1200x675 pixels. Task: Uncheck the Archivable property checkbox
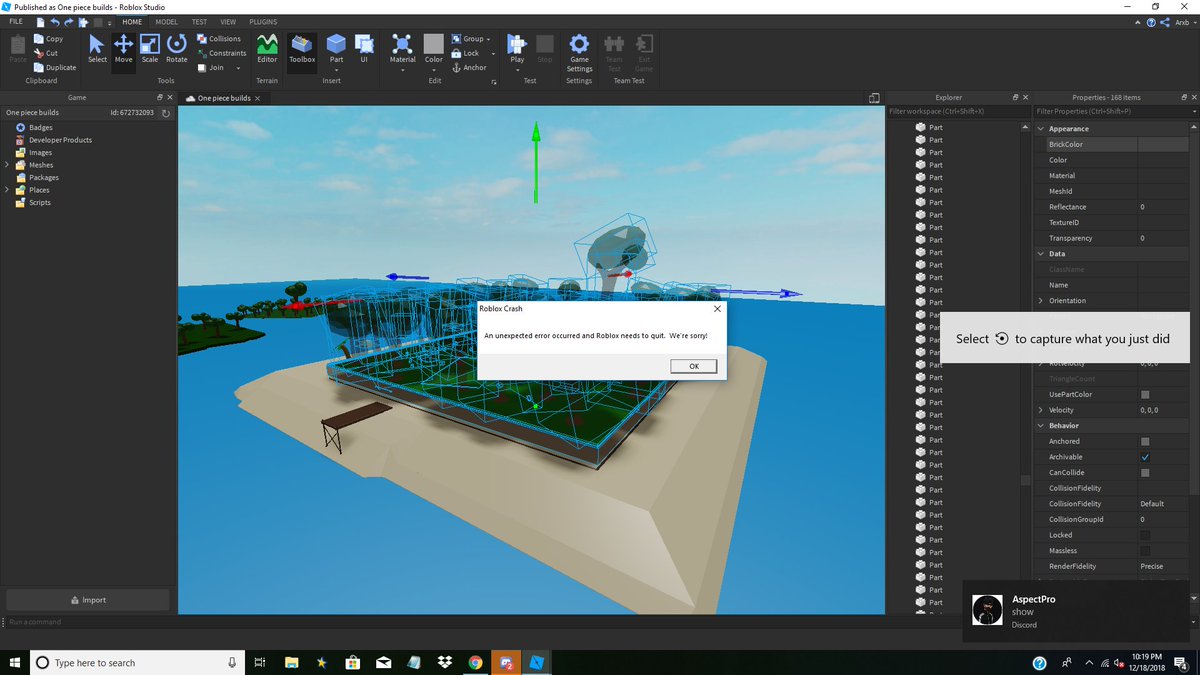point(1145,457)
